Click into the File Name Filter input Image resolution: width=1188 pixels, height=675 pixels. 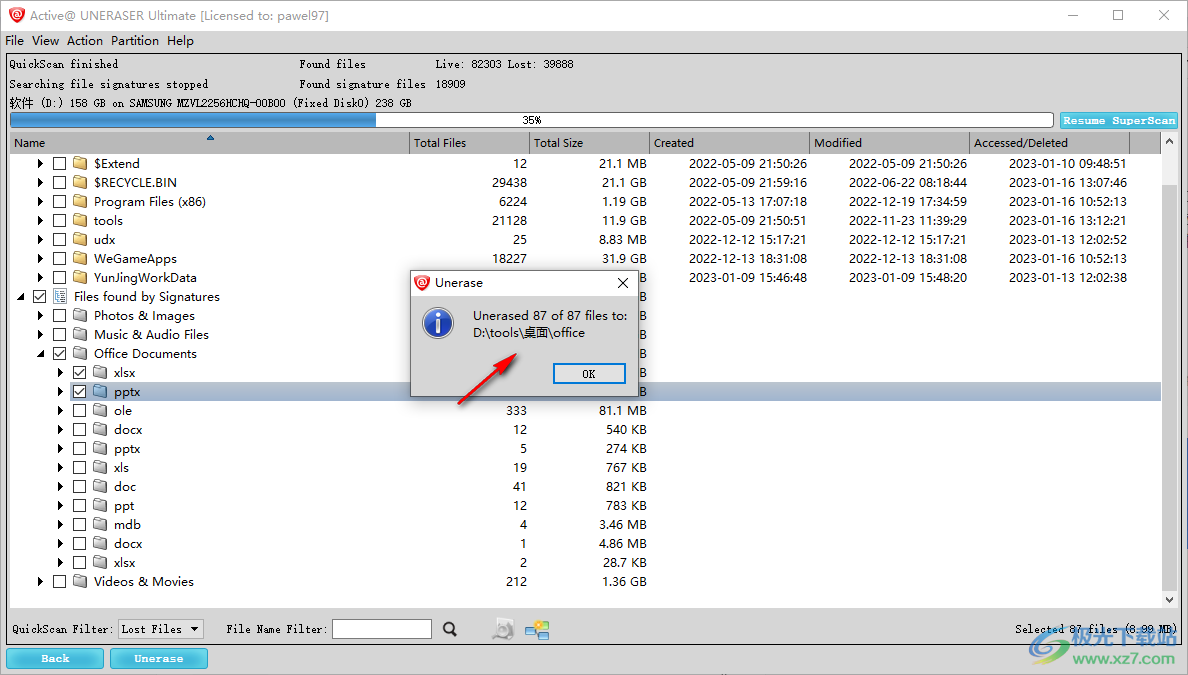(382, 629)
